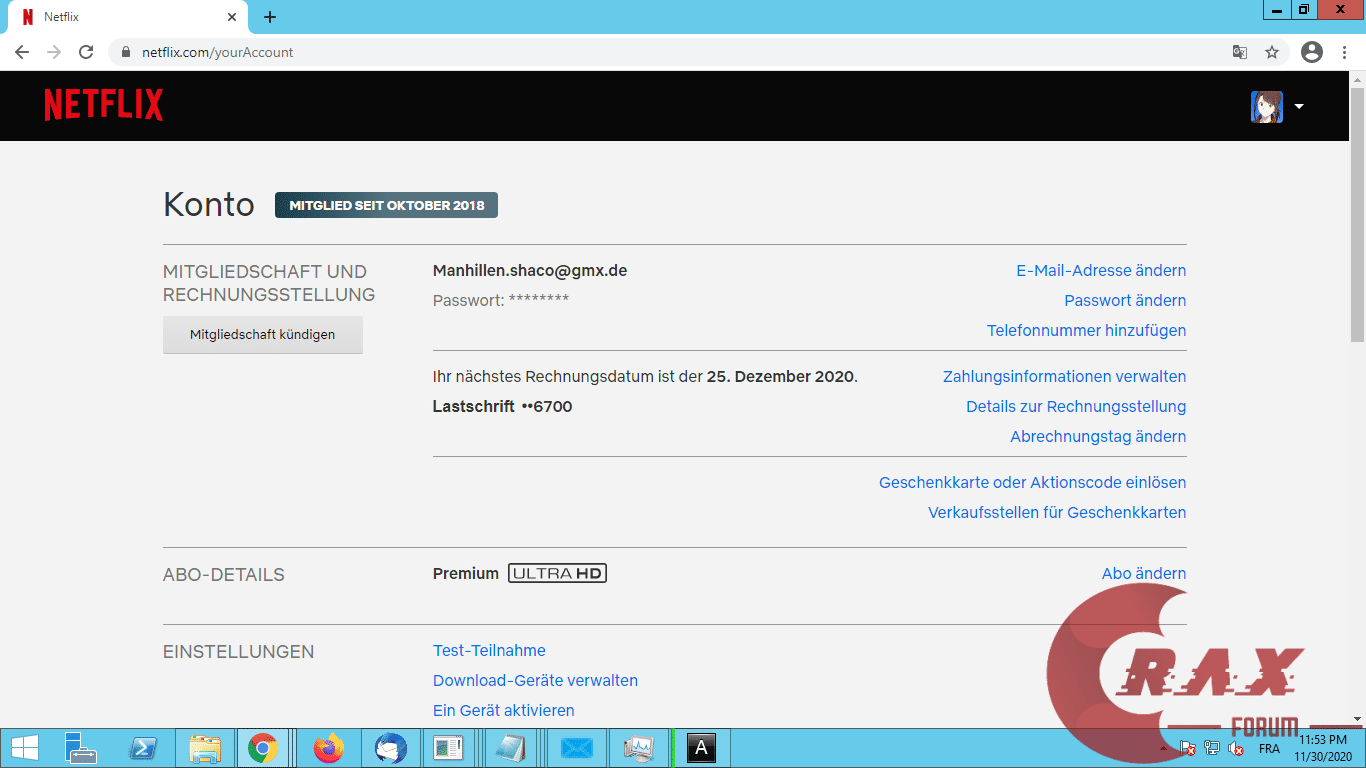Click the Passwort: ******** text
This screenshot has height=768, width=1366.
tap(501, 300)
